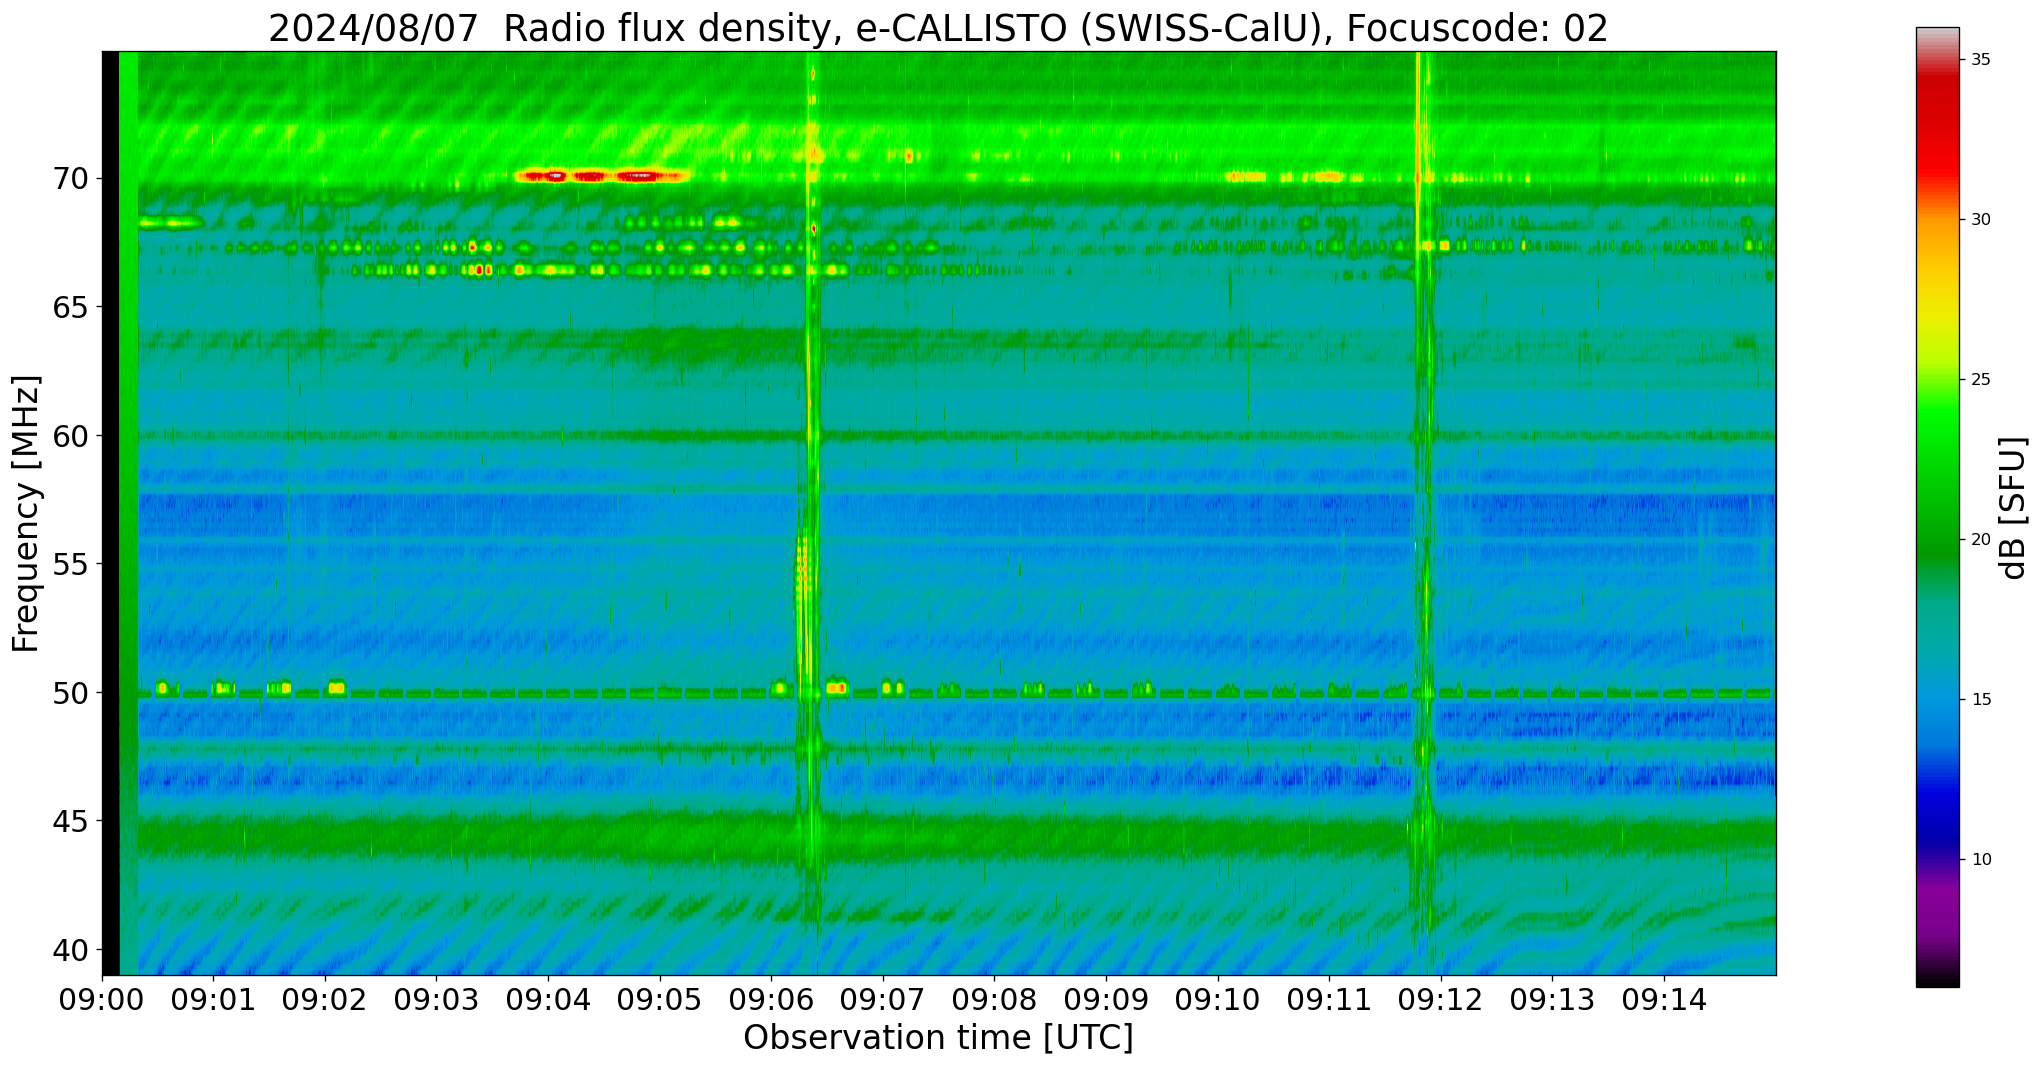This screenshot has width=2043, height=1067.
Task: Click the 09:14 time tick label
Action: pos(1664,999)
